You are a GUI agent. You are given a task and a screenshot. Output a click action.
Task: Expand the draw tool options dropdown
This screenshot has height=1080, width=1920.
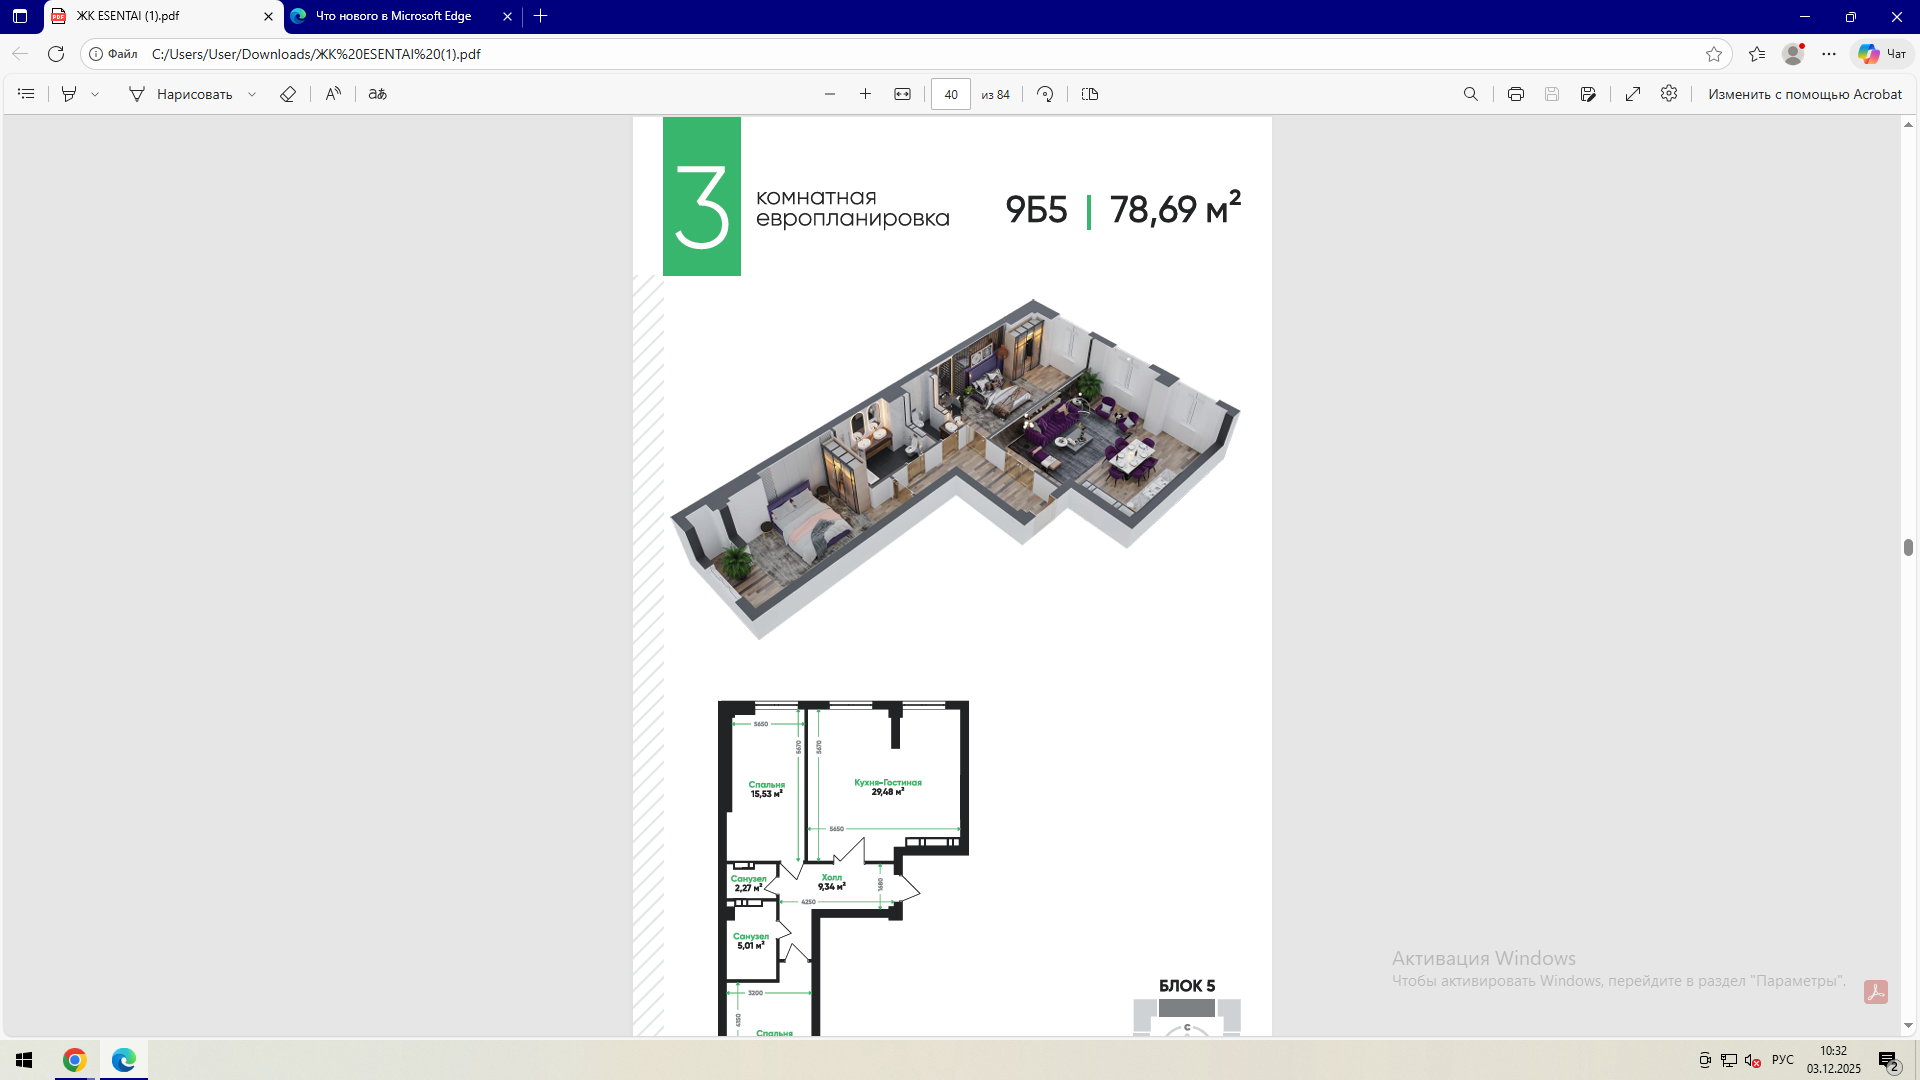[x=252, y=94]
